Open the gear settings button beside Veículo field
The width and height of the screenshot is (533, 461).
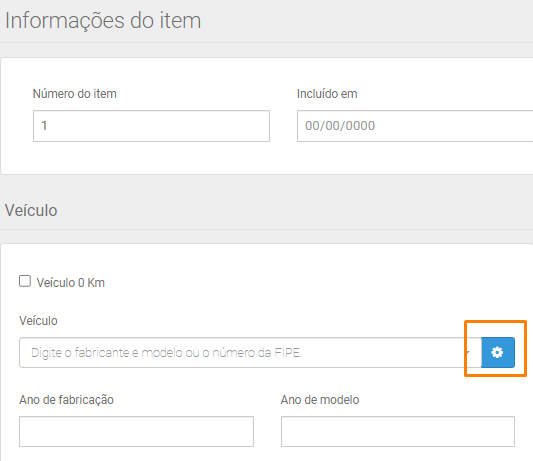point(498,353)
